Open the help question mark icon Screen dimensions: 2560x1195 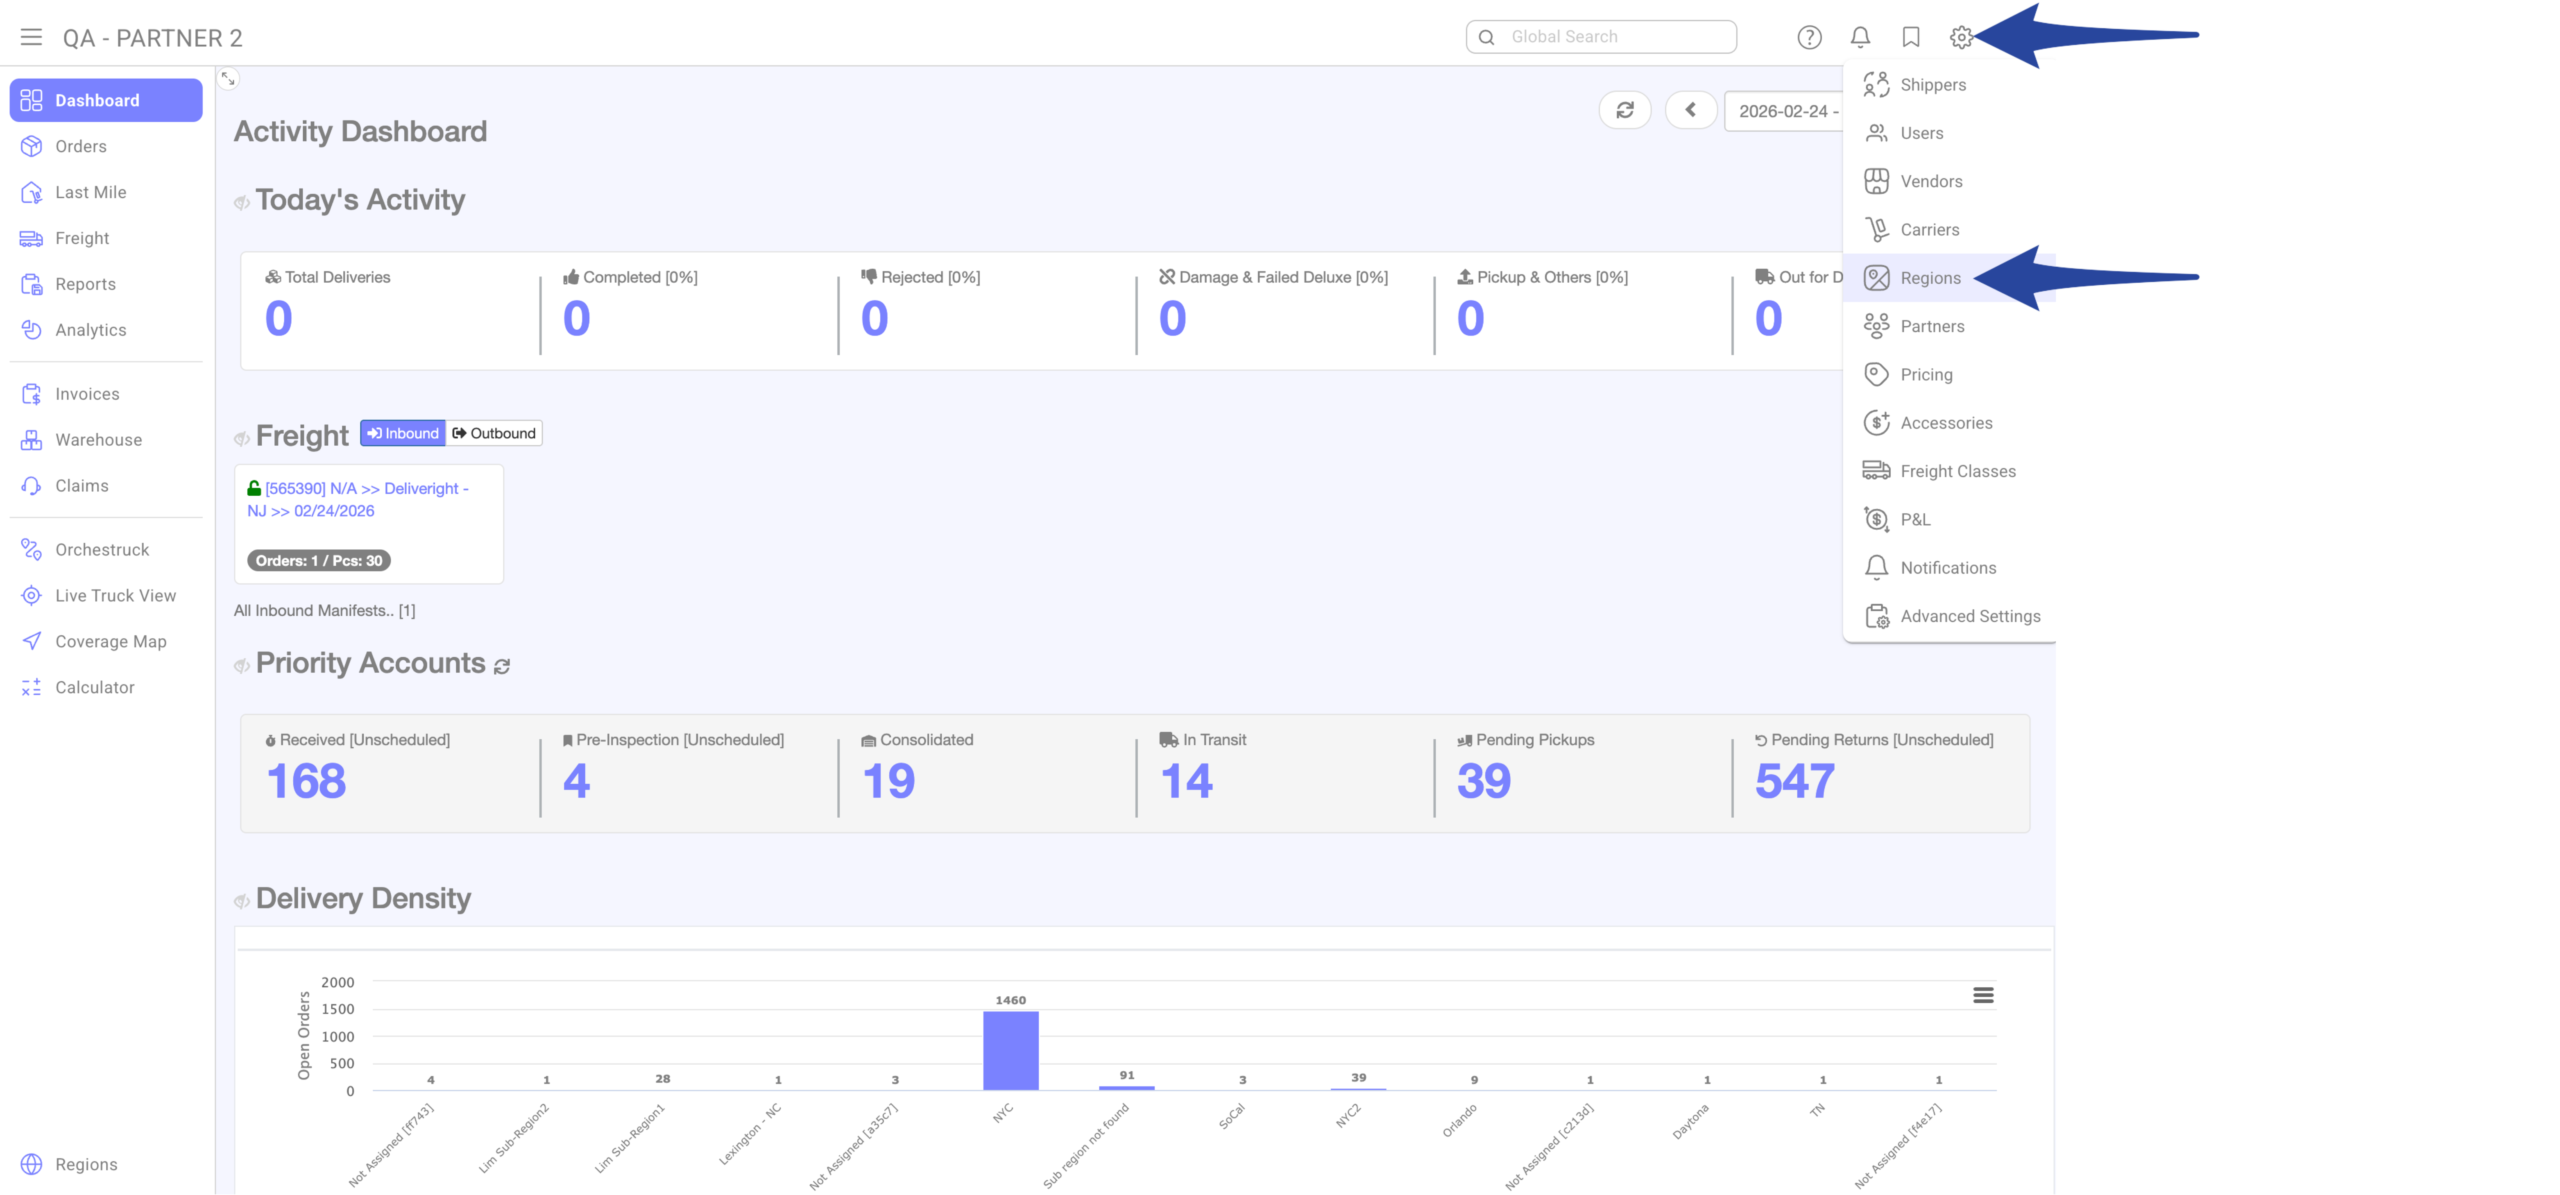tap(1808, 37)
